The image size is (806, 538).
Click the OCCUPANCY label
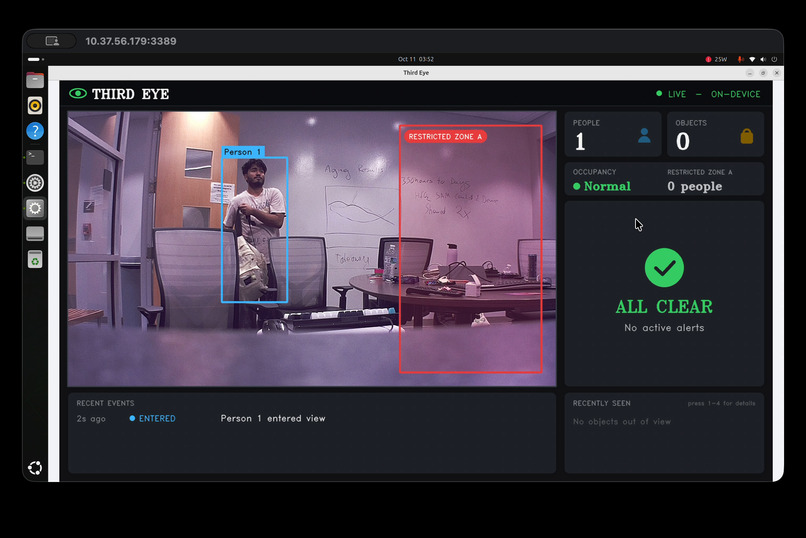pyautogui.click(x=594, y=172)
